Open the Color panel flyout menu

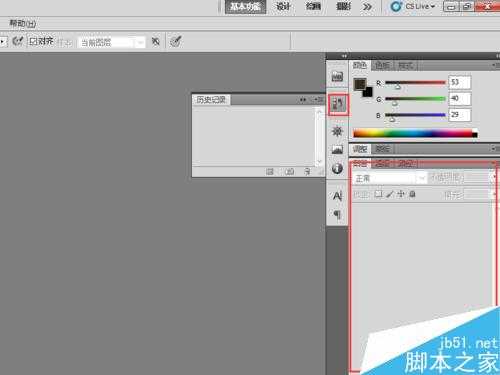tap(495, 65)
